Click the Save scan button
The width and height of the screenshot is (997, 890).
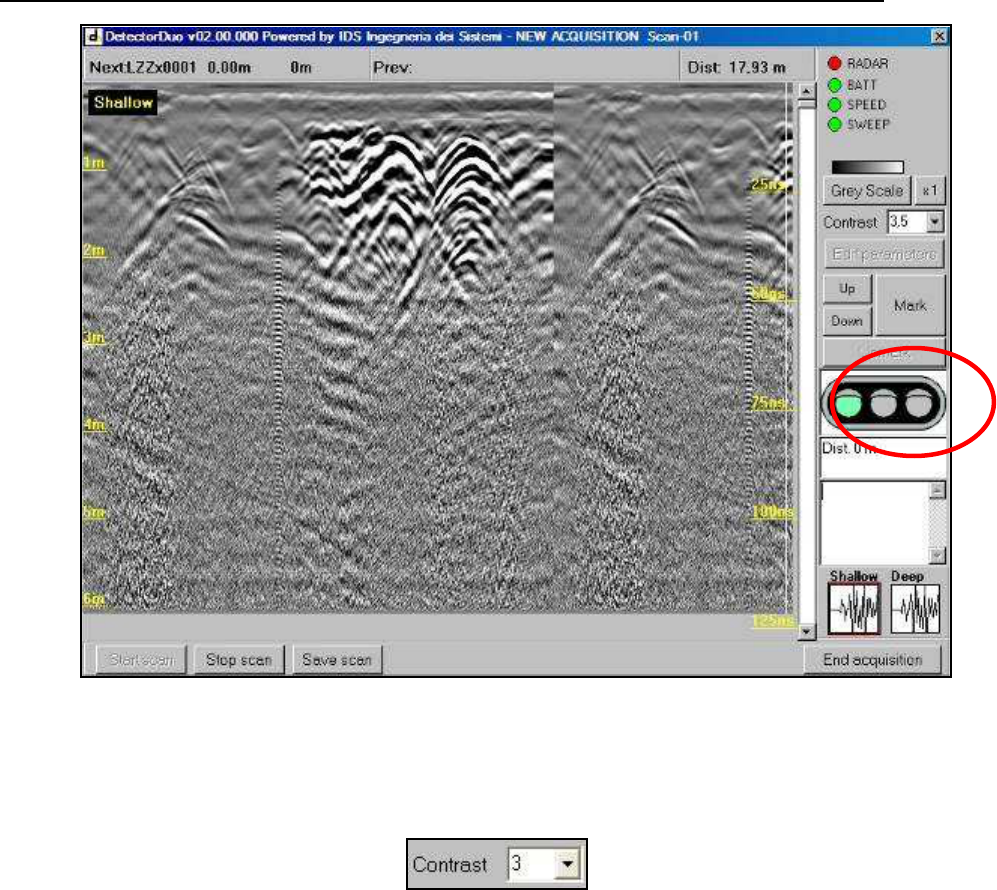(337, 660)
